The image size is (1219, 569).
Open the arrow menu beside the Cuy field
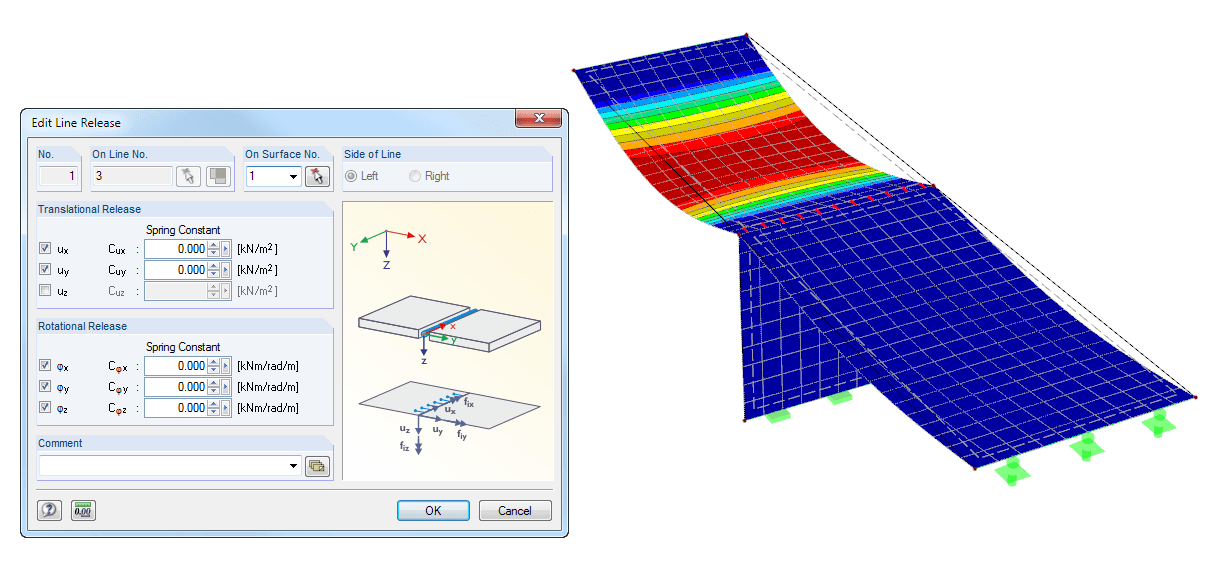pos(226,270)
